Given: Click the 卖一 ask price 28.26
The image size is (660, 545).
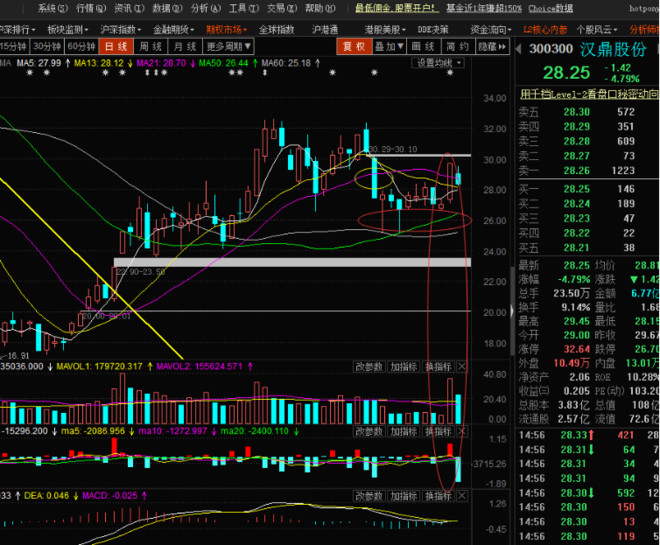Looking at the screenshot, I should [577, 170].
